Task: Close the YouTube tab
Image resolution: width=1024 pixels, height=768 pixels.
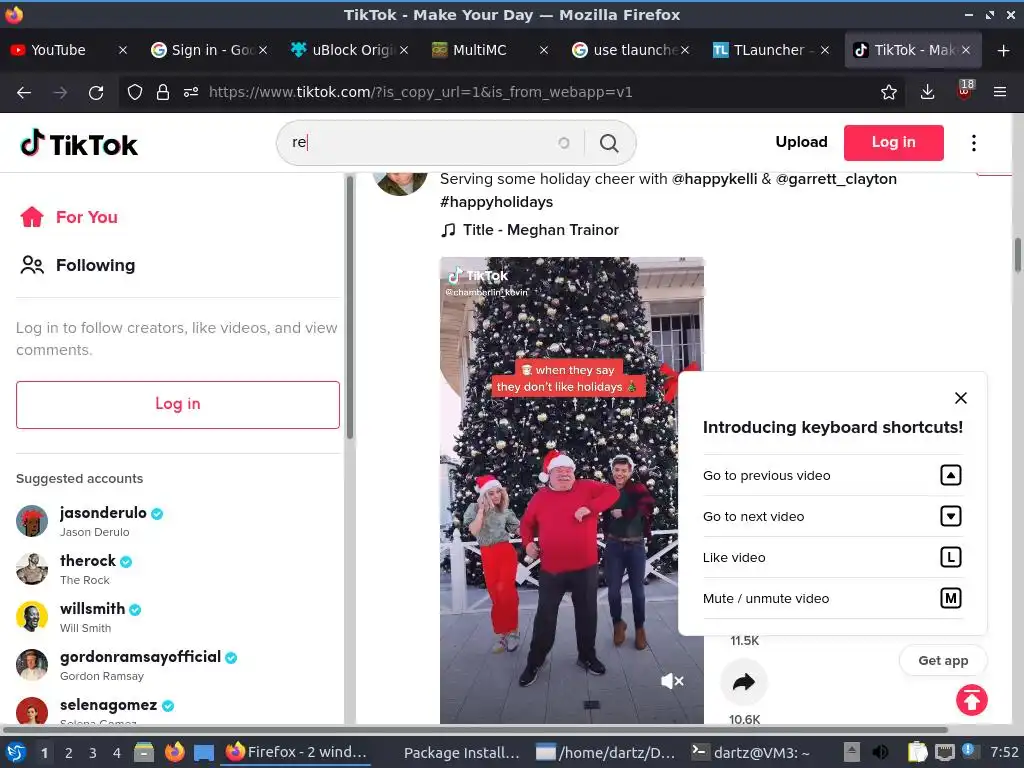Action: pyautogui.click(x=123, y=50)
